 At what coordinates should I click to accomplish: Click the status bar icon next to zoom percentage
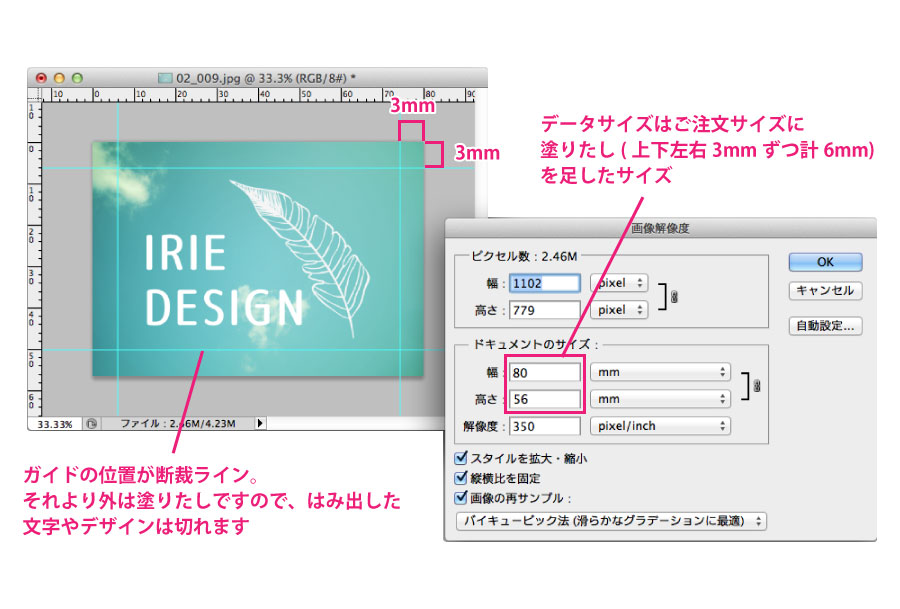point(91,424)
